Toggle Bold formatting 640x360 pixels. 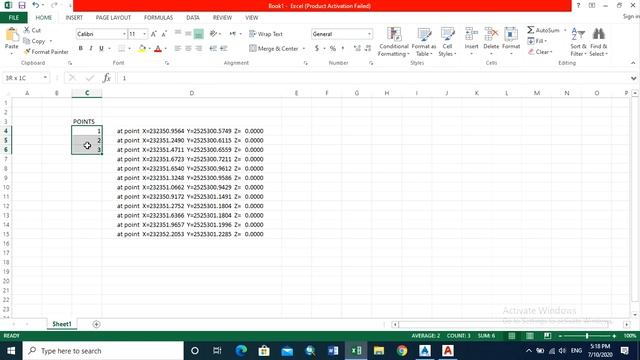(80, 49)
